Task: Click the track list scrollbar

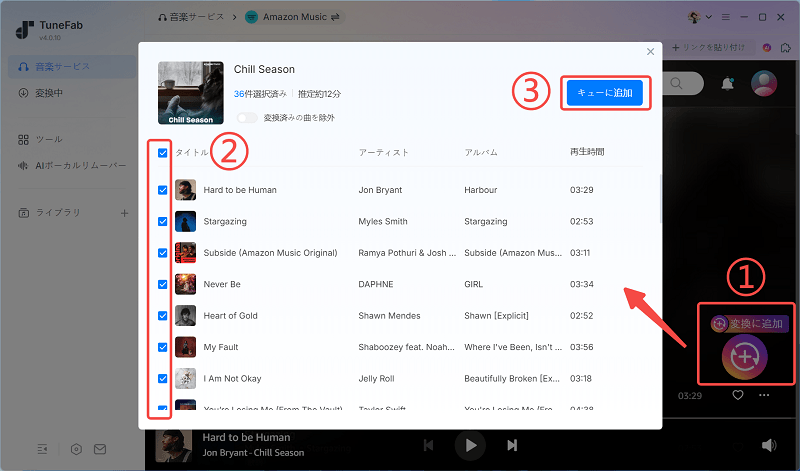Action: click(660, 199)
